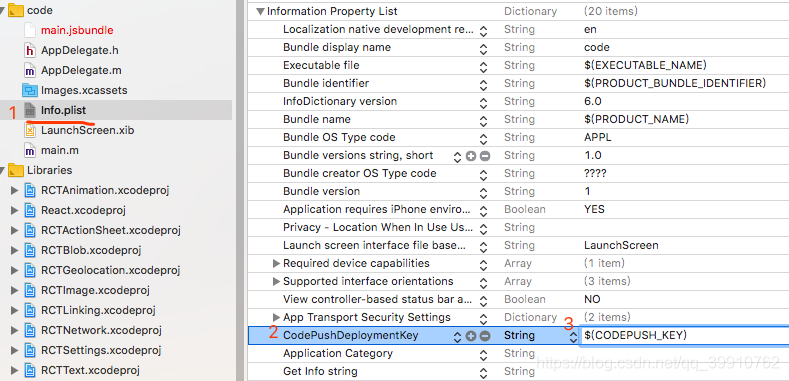Click the RCTNetwork.xcodeproj project icon

[x=31, y=330]
